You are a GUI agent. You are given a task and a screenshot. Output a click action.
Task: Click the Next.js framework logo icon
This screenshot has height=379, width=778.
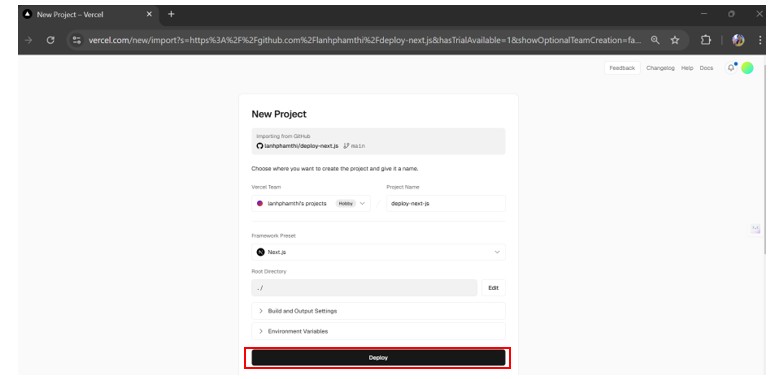(260, 252)
